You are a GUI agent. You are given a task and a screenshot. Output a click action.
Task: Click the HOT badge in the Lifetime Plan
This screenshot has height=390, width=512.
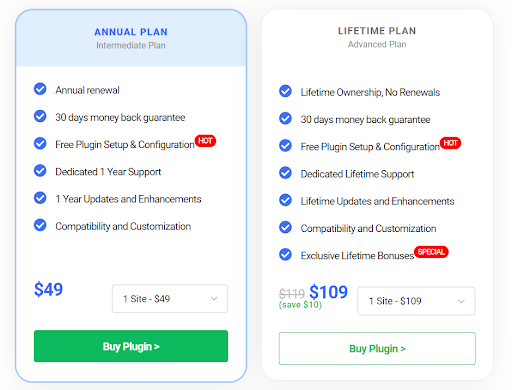point(450,143)
